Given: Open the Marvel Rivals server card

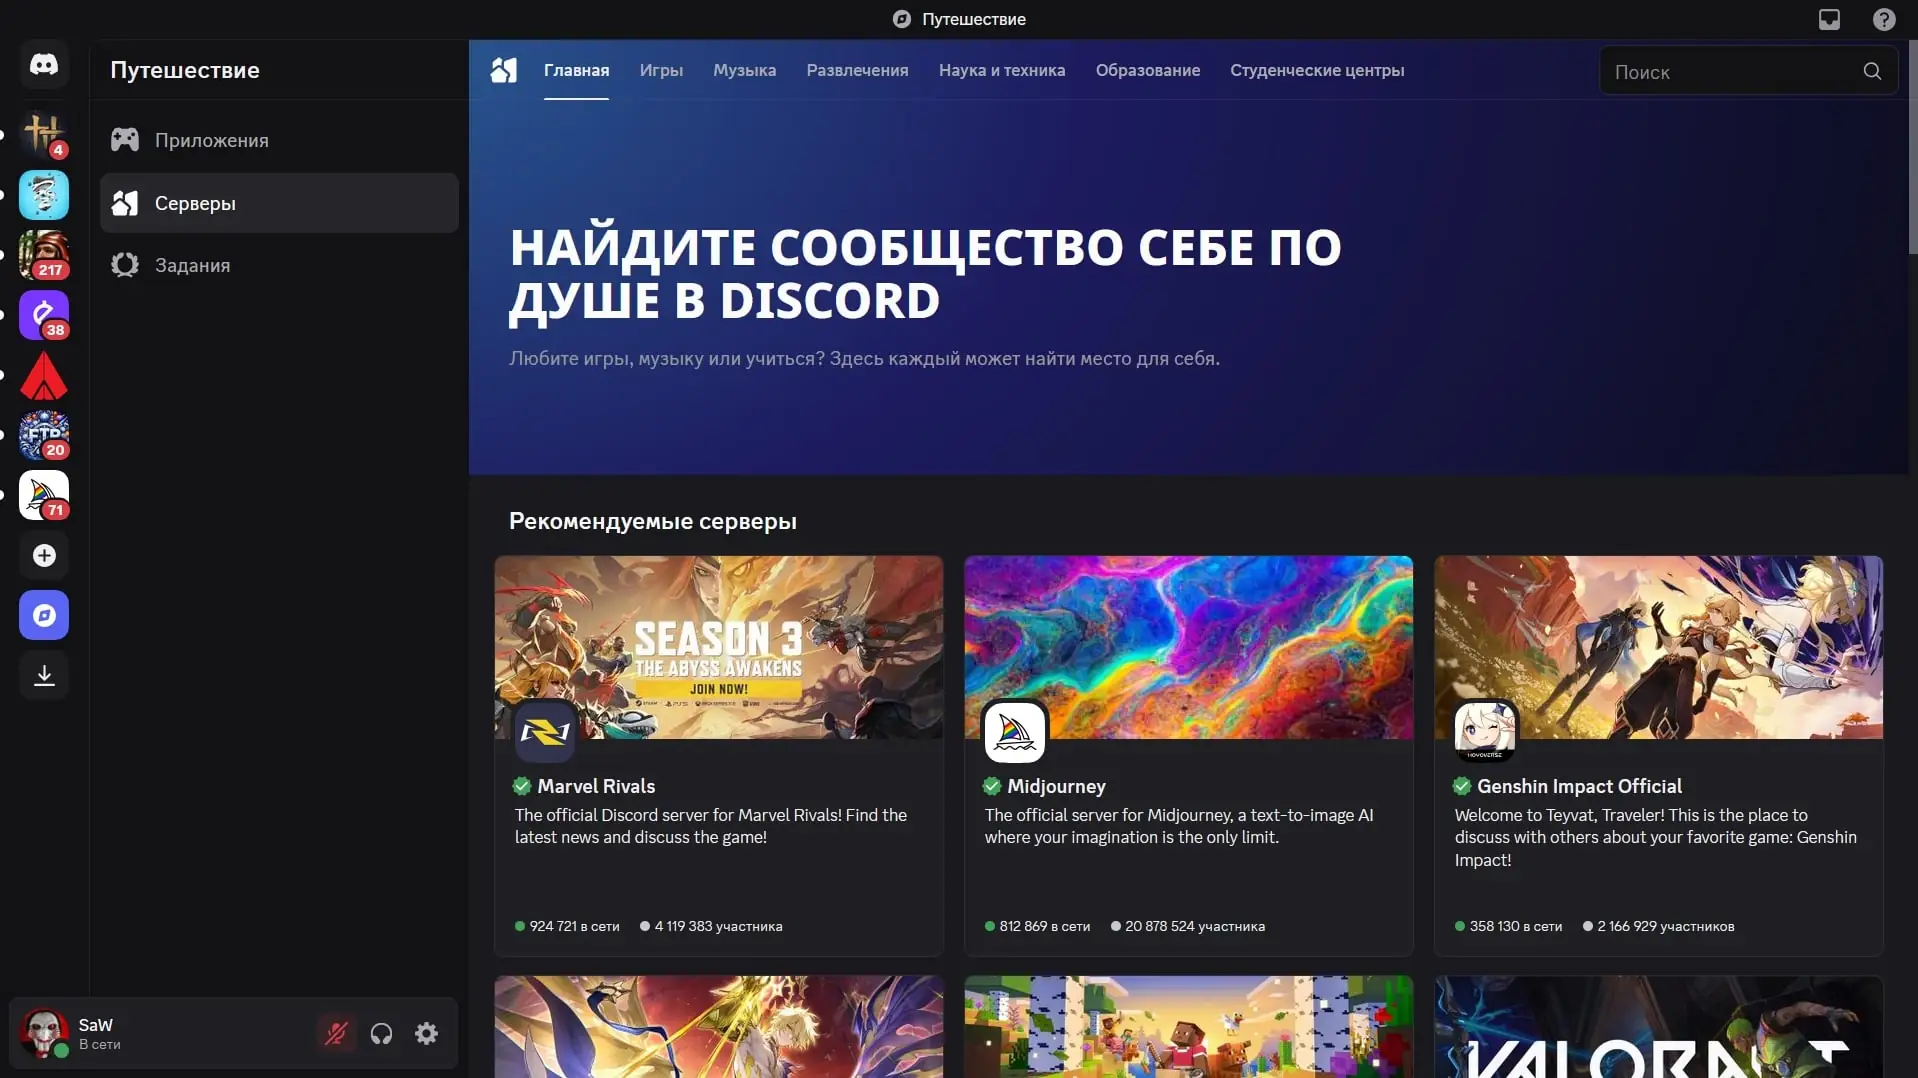Looking at the screenshot, I should pos(718,755).
